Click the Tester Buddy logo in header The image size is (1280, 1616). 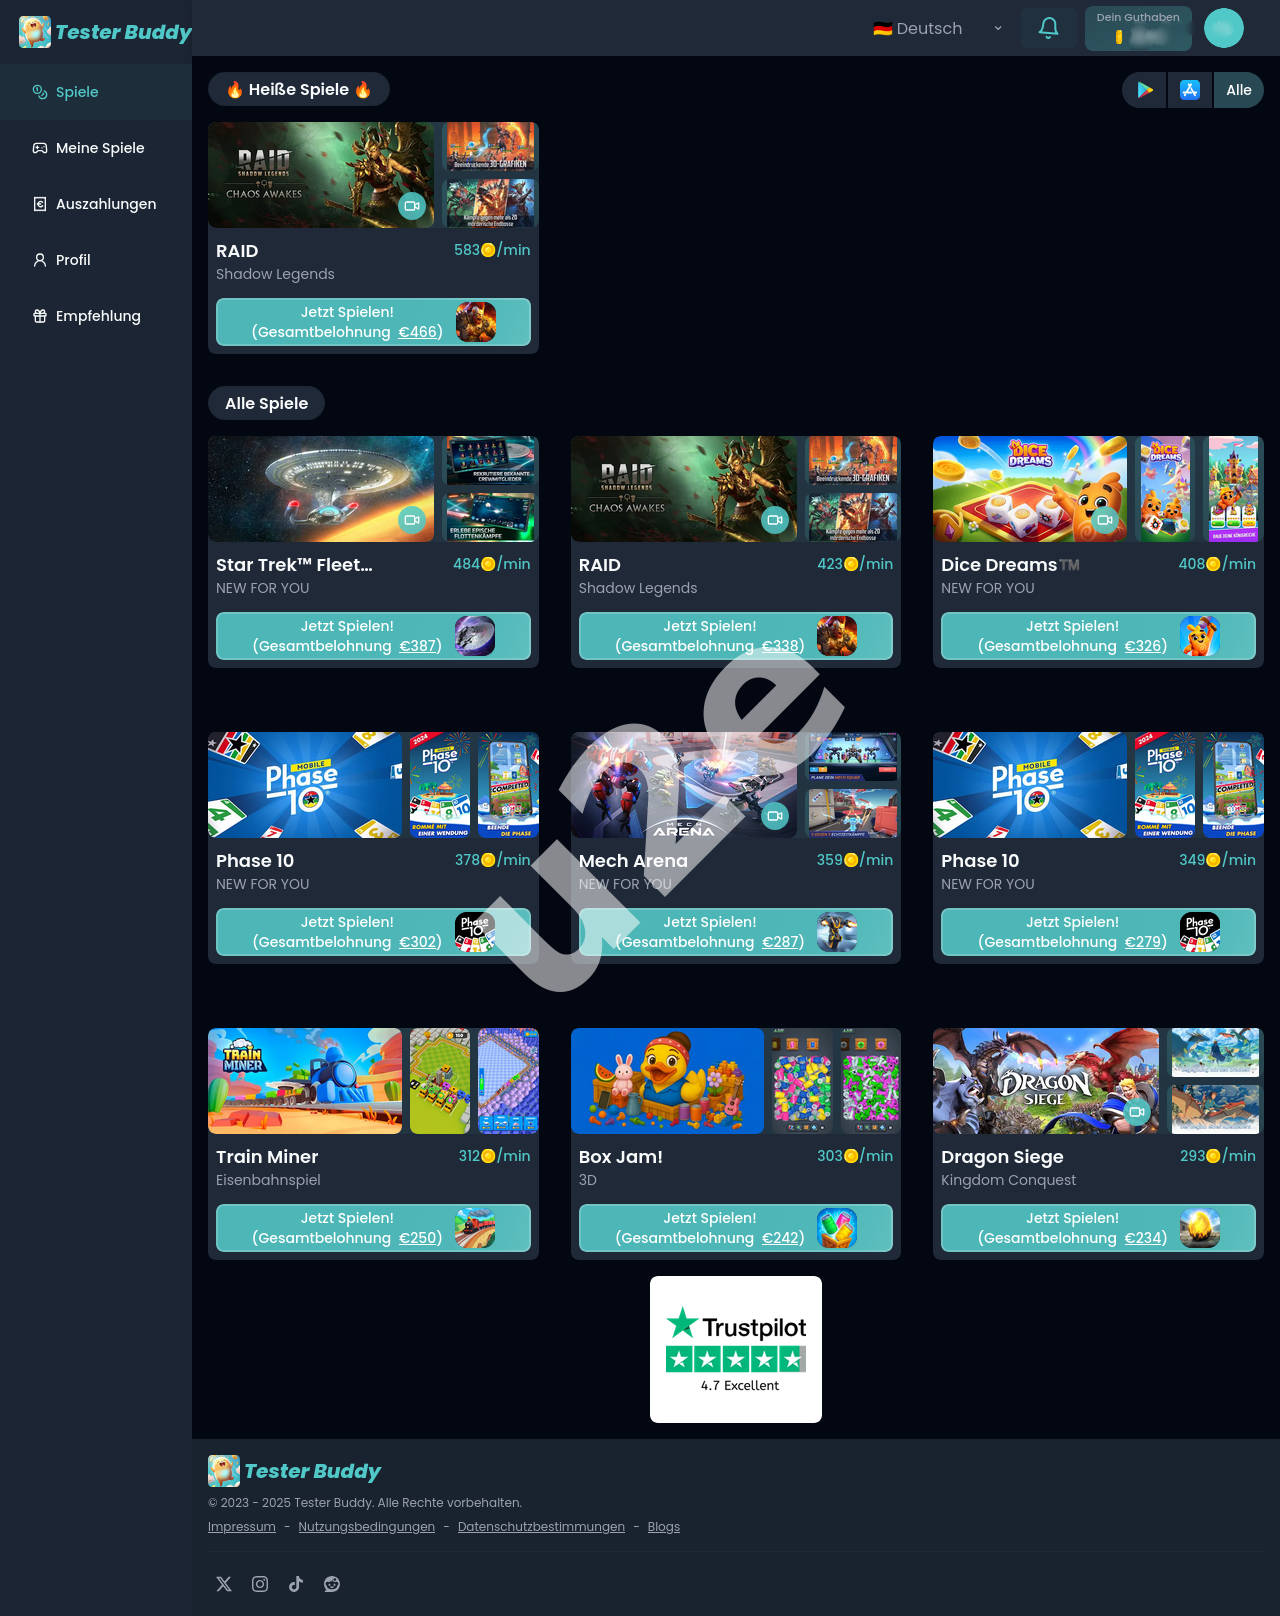click(x=105, y=32)
